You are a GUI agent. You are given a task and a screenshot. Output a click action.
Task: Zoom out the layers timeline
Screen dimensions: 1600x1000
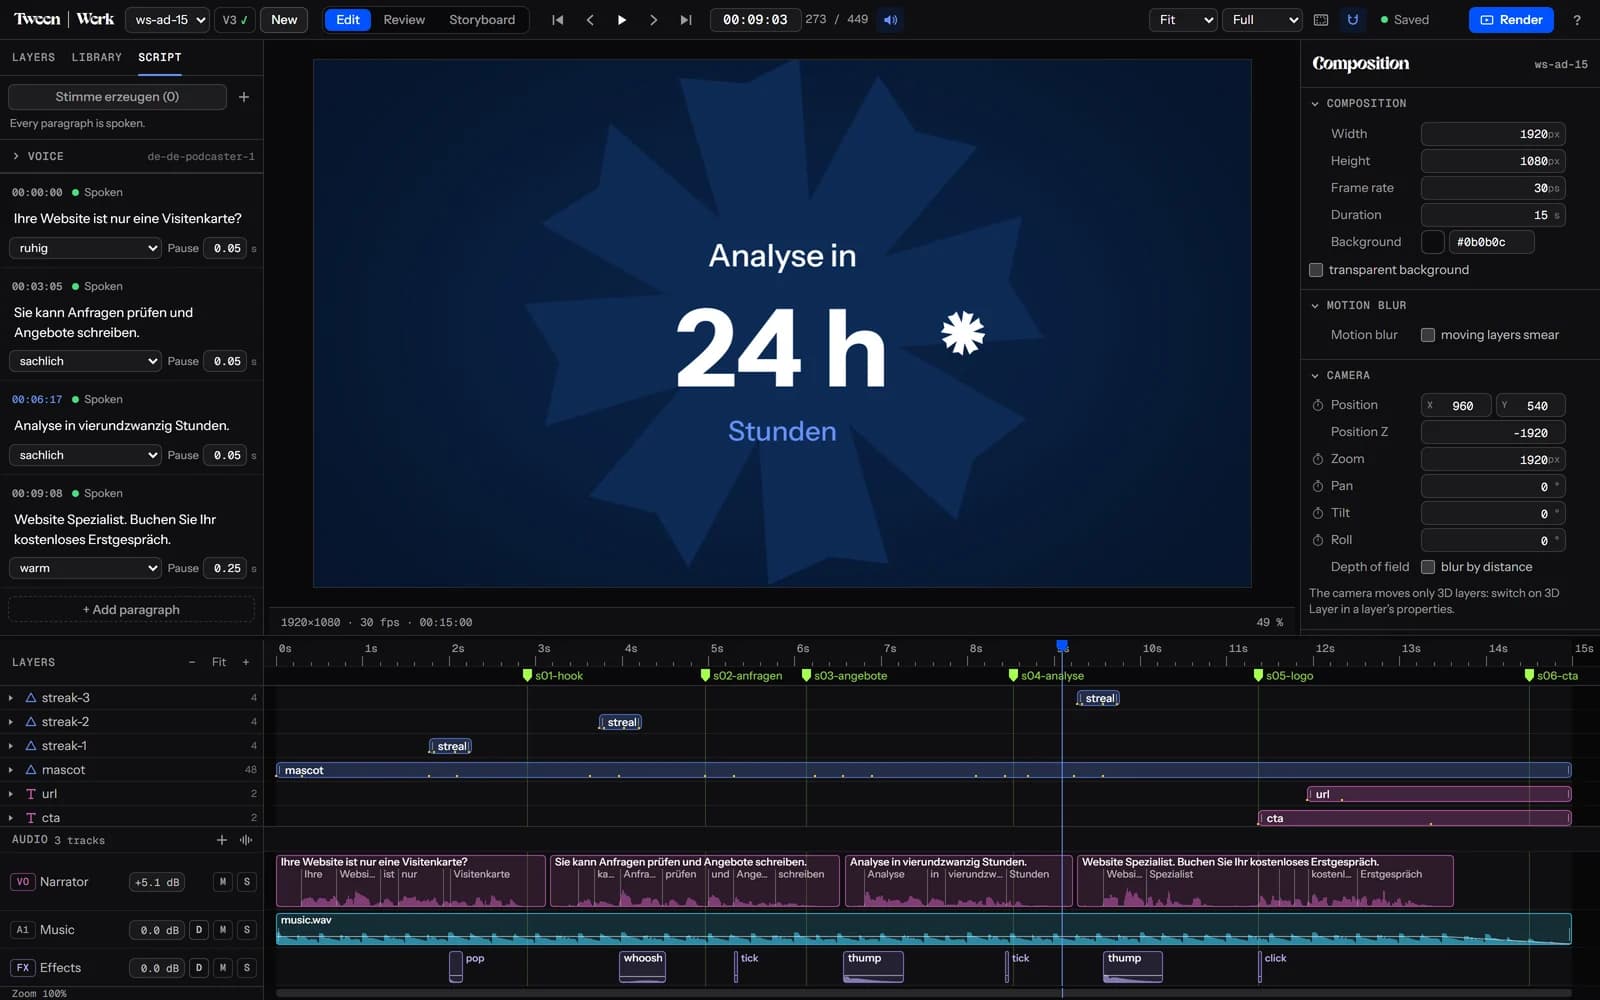pyautogui.click(x=192, y=662)
